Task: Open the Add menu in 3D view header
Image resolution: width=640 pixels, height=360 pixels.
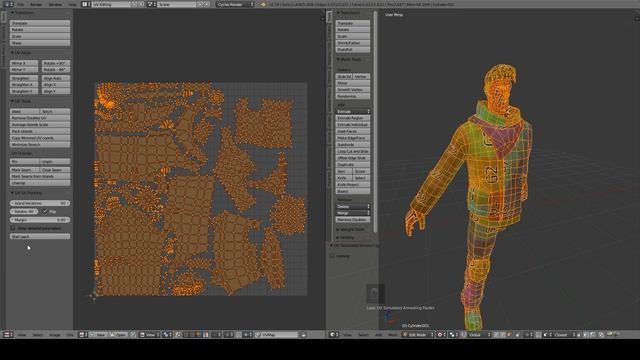Action: click(378, 335)
